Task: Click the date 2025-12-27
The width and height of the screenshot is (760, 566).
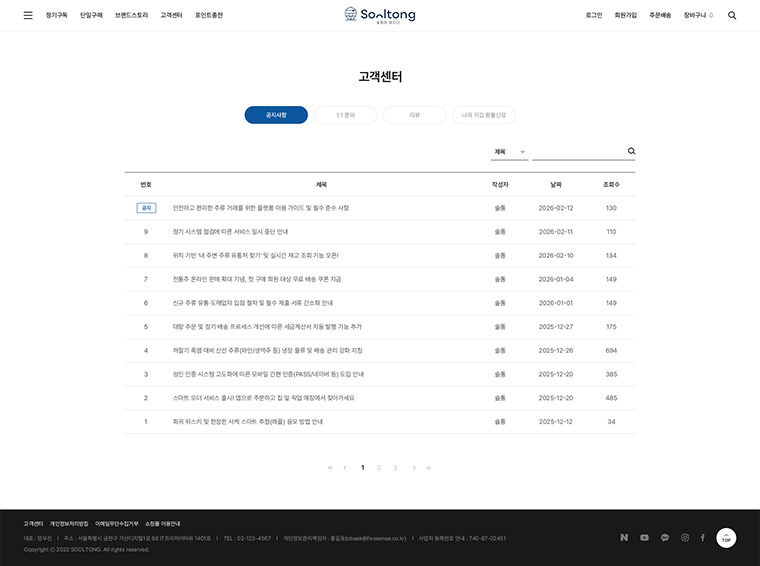Action: 555,327
